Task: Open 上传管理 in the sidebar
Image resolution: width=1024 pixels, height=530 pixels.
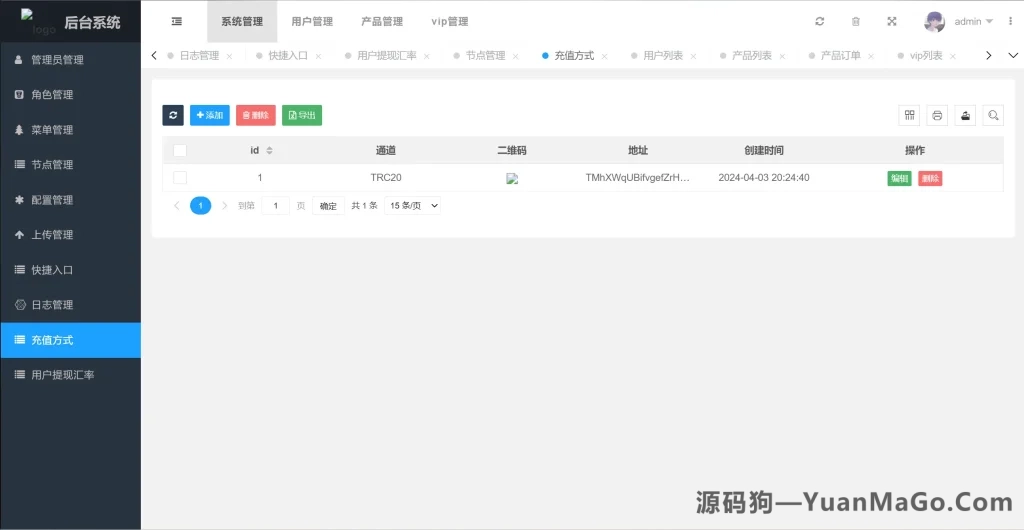Action: 71,235
